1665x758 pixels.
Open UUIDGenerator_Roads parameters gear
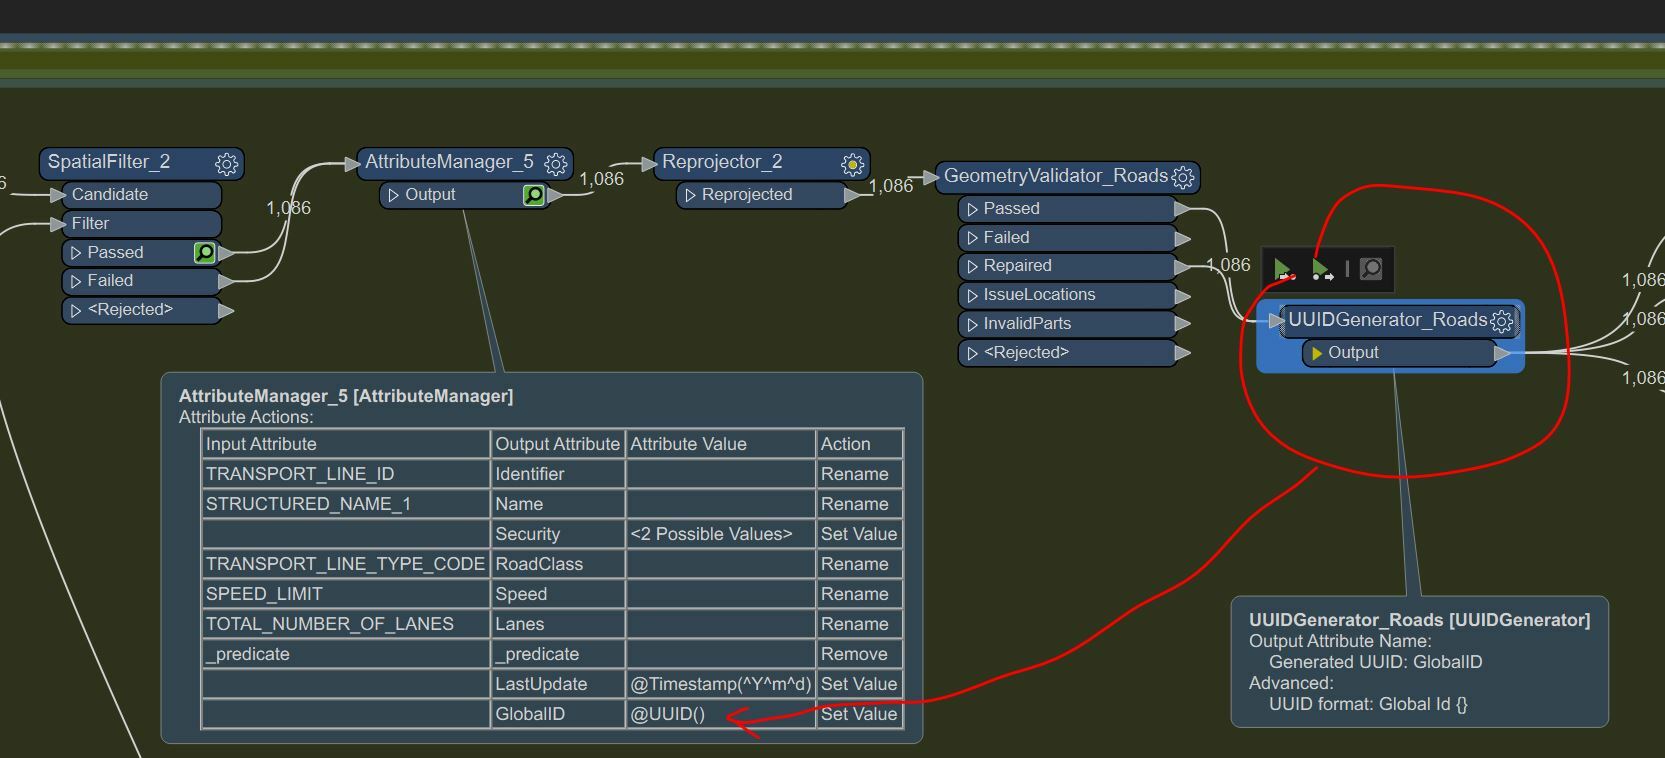1502,321
